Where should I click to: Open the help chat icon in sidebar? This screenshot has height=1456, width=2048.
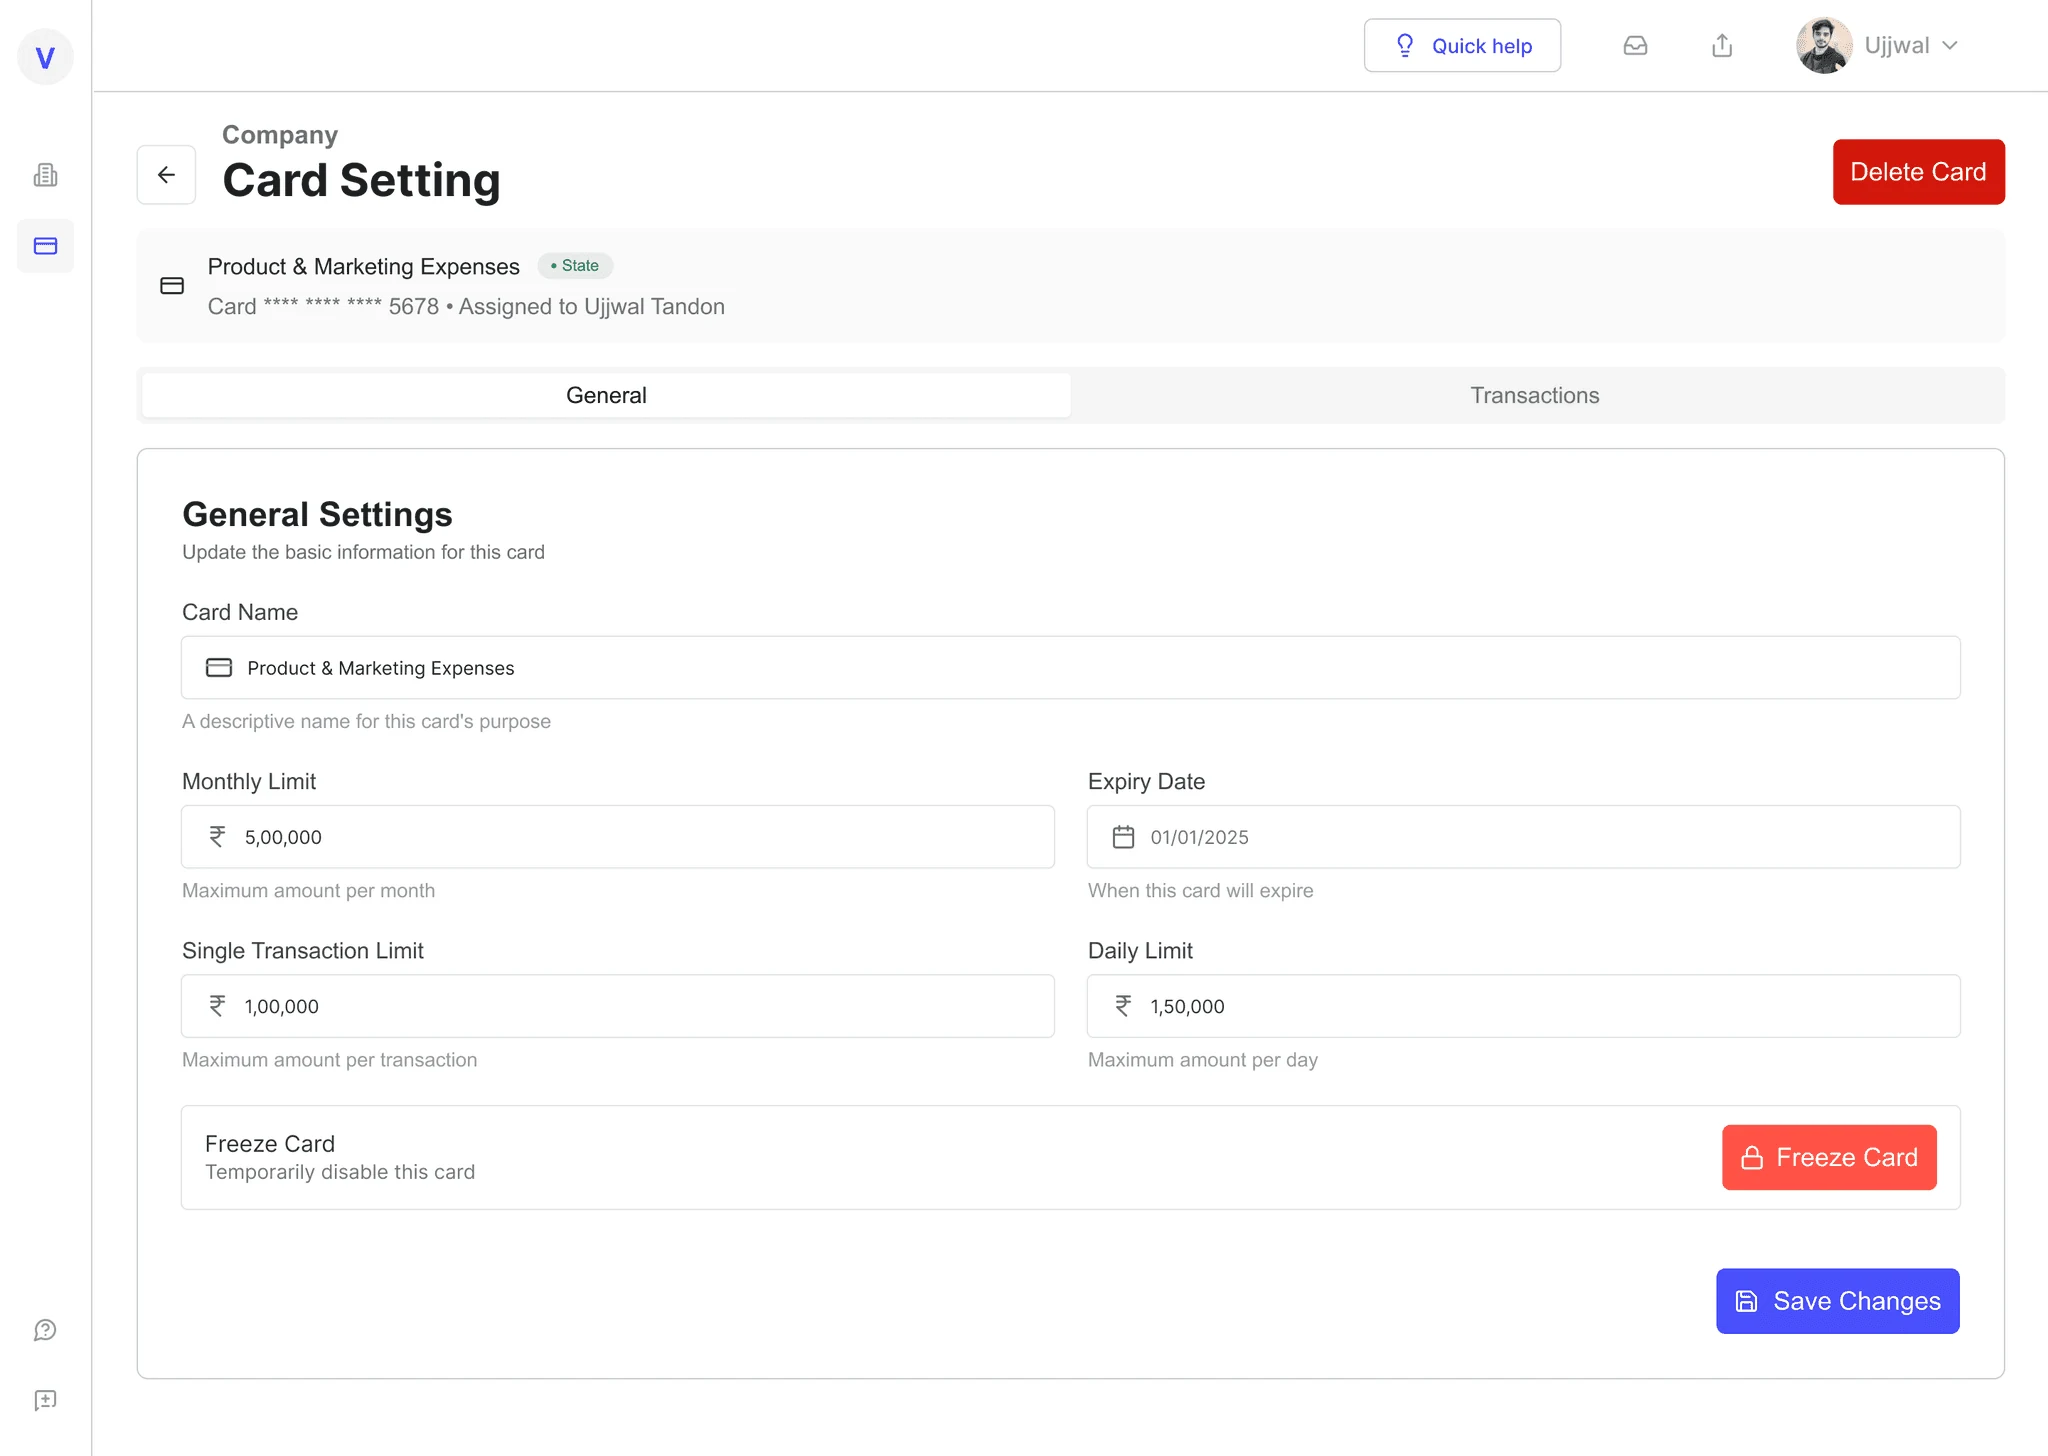coord(45,1330)
